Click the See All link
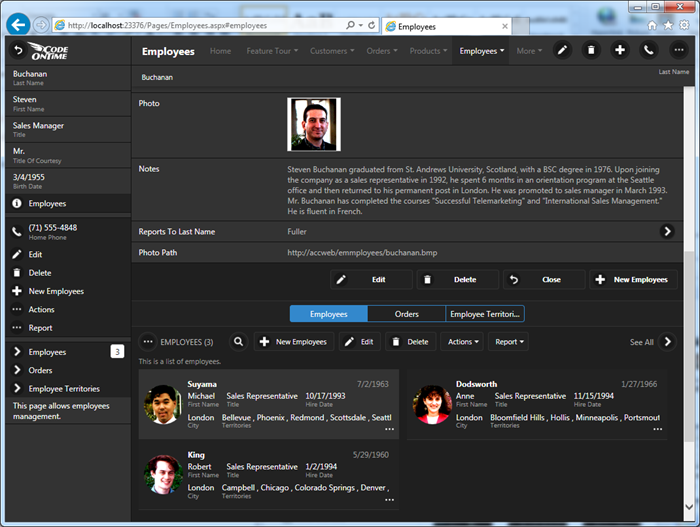The height and width of the screenshot is (527, 700). 641,342
